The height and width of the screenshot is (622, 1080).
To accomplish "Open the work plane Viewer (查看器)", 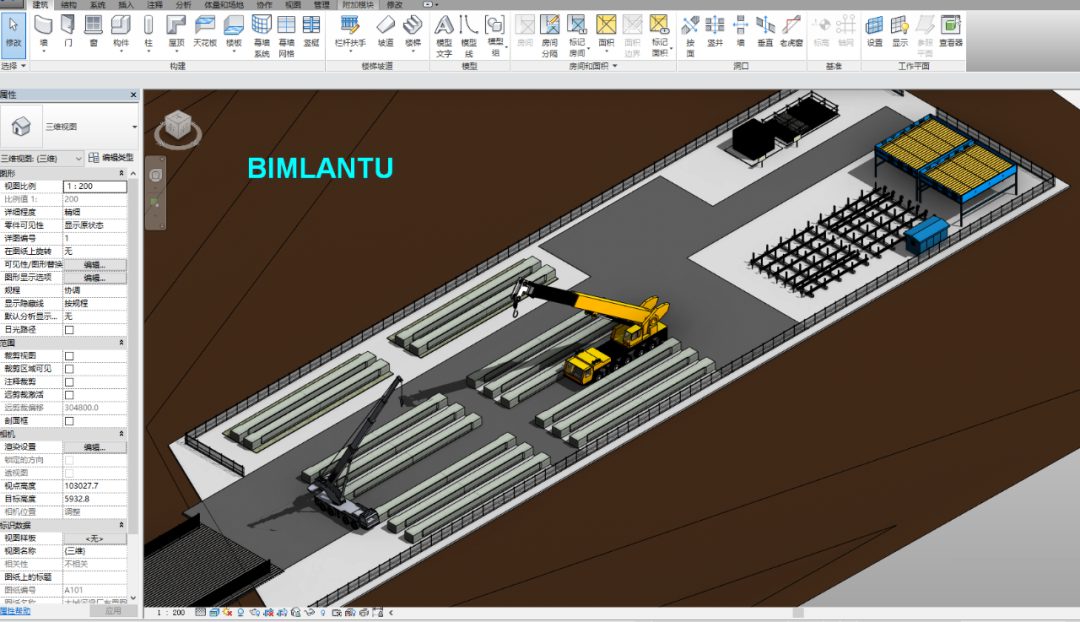I will coord(951,32).
